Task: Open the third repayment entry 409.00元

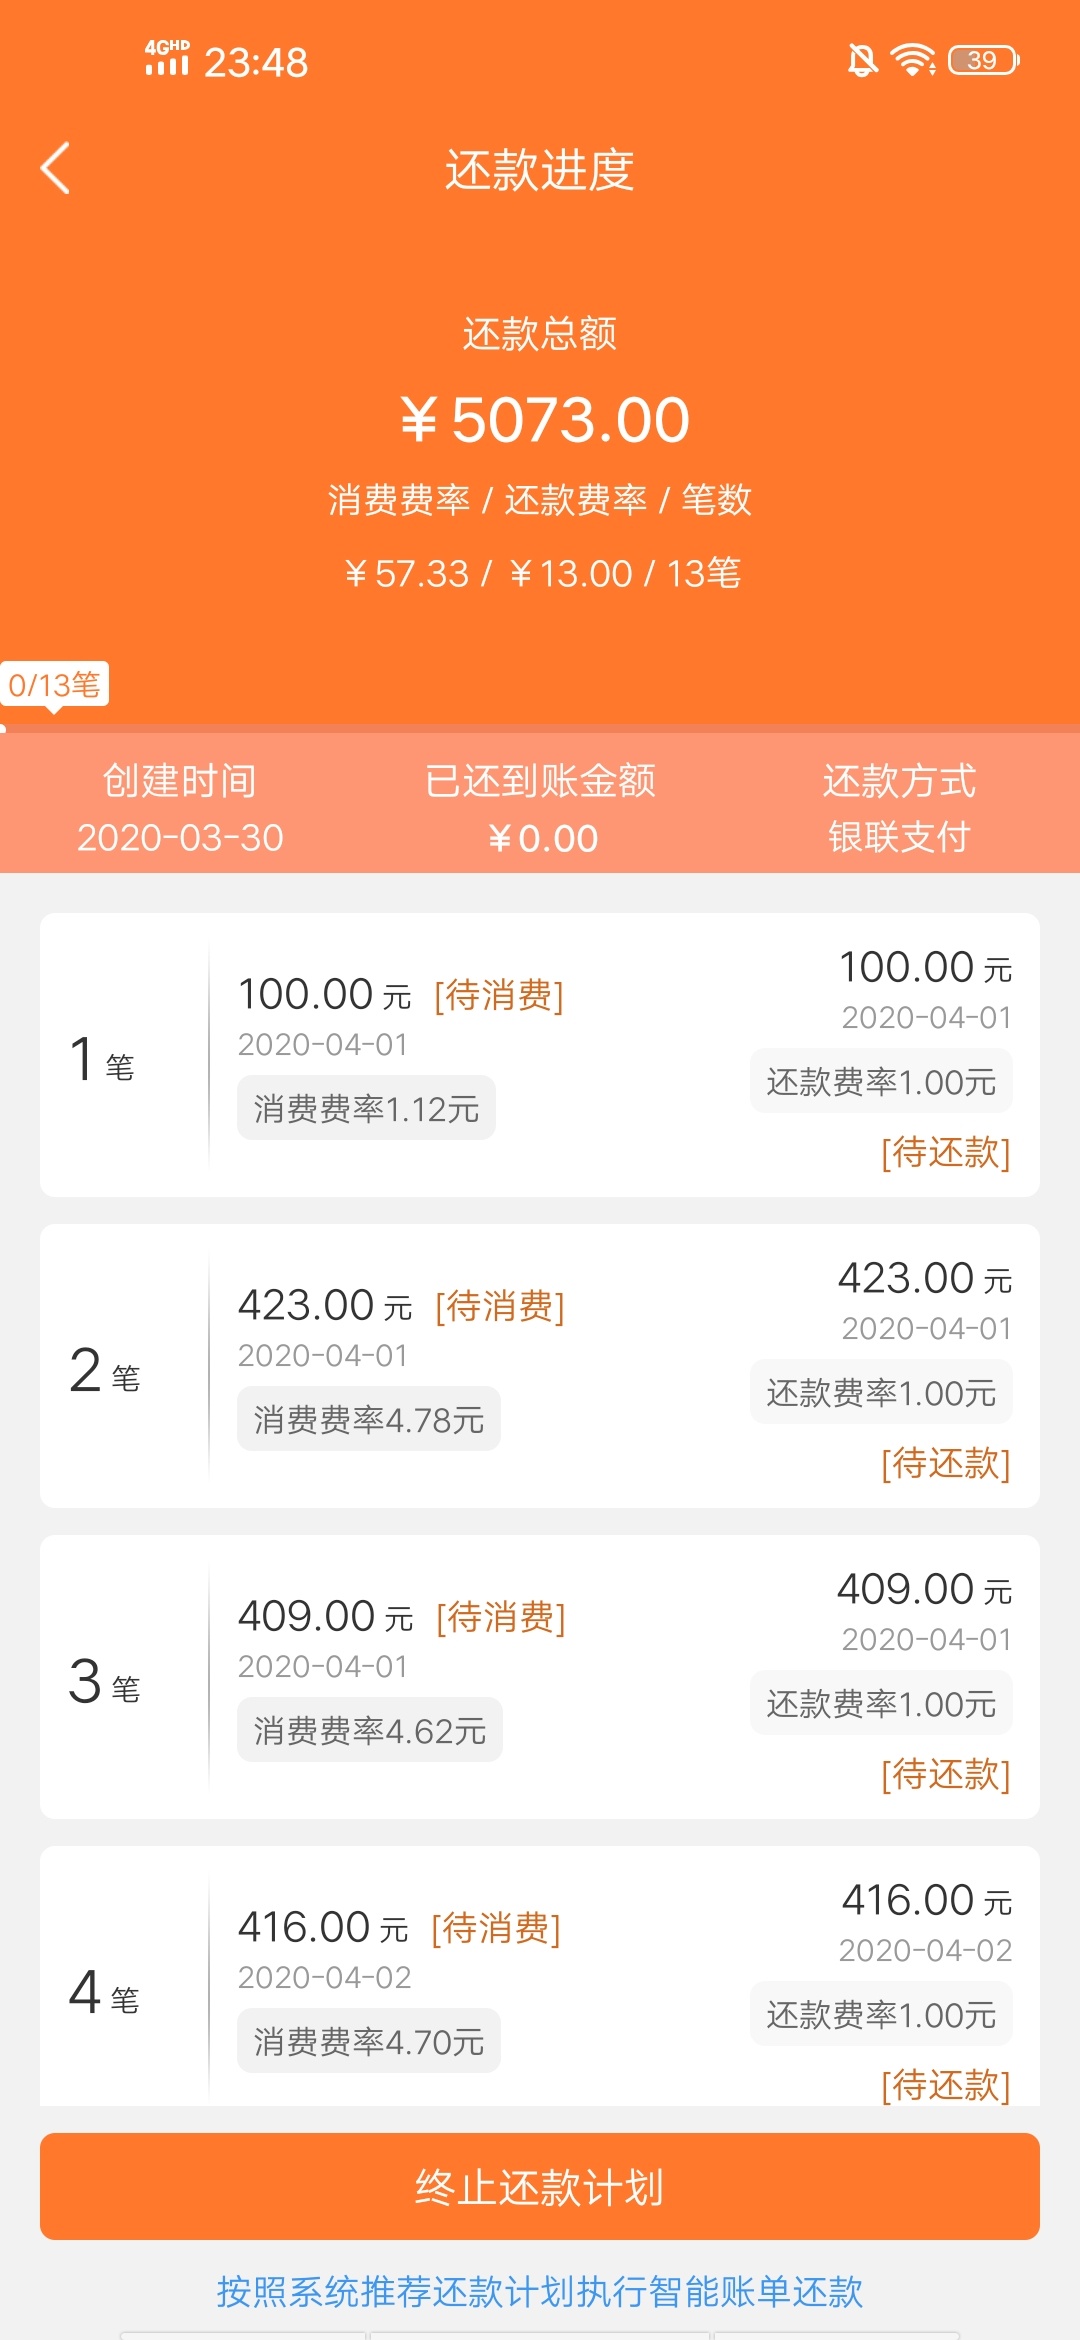Action: [540, 1677]
